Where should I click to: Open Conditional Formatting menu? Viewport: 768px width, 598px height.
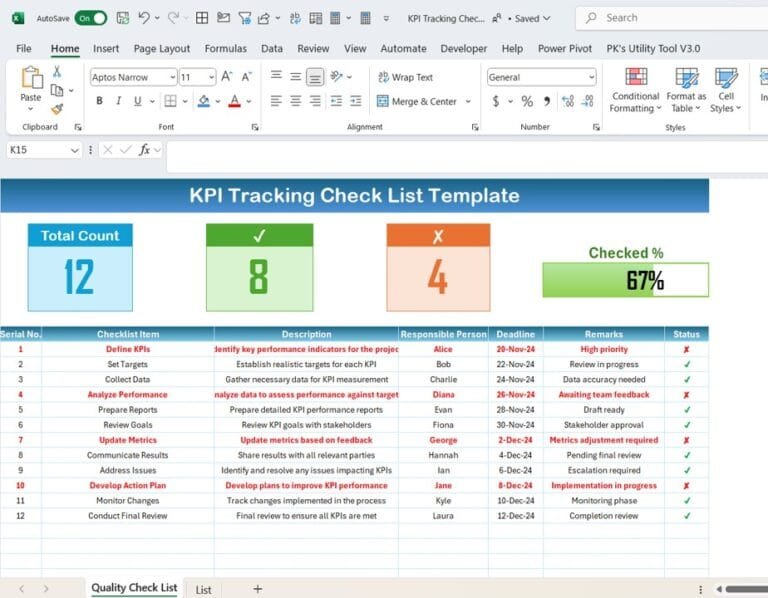coord(635,90)
